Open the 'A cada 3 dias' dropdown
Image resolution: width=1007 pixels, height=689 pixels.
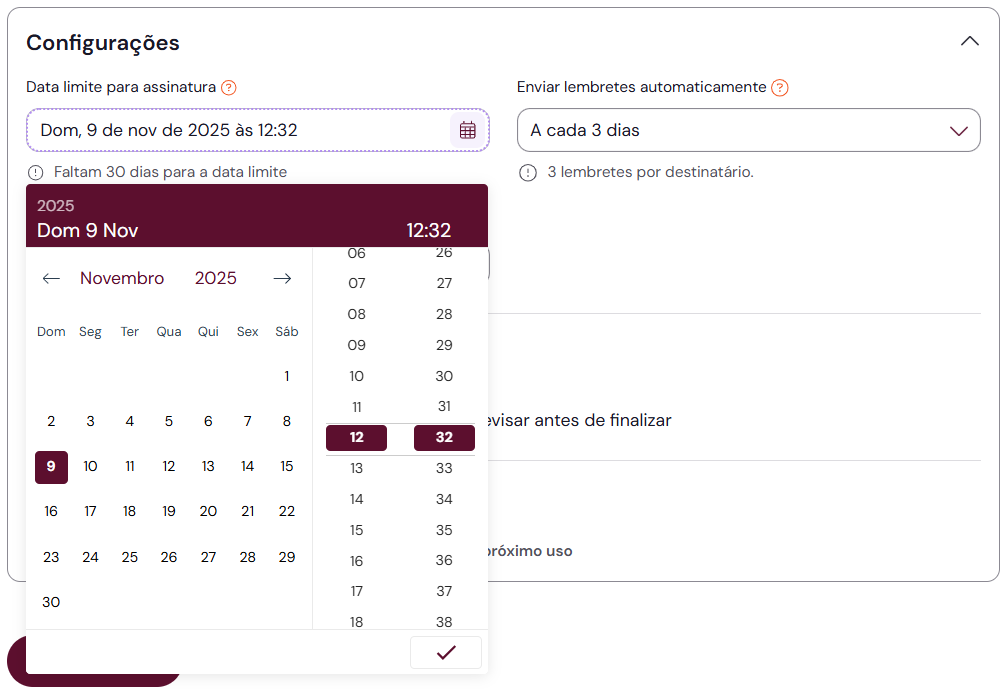pyautogui.click(x=748, y=130)
